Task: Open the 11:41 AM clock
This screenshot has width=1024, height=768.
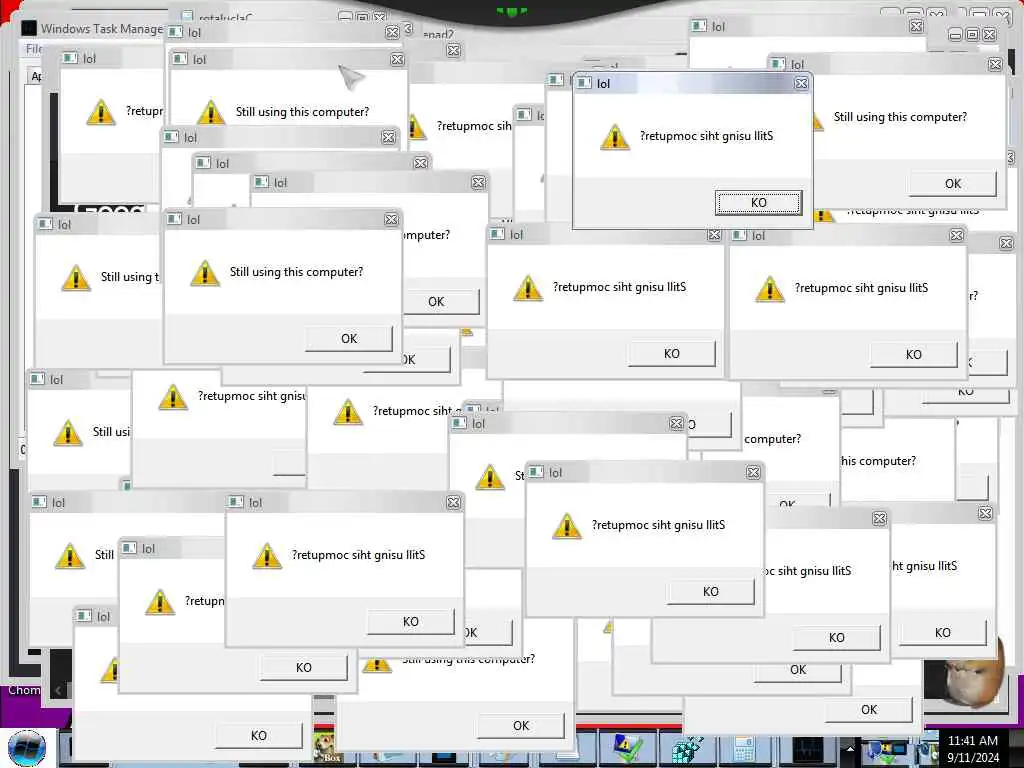Action: pos(972,748)
